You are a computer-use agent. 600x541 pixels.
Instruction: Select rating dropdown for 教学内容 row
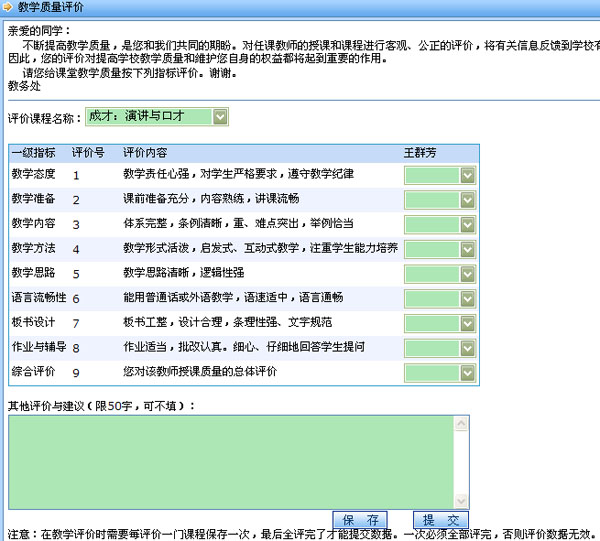click(x=439, y=224)
